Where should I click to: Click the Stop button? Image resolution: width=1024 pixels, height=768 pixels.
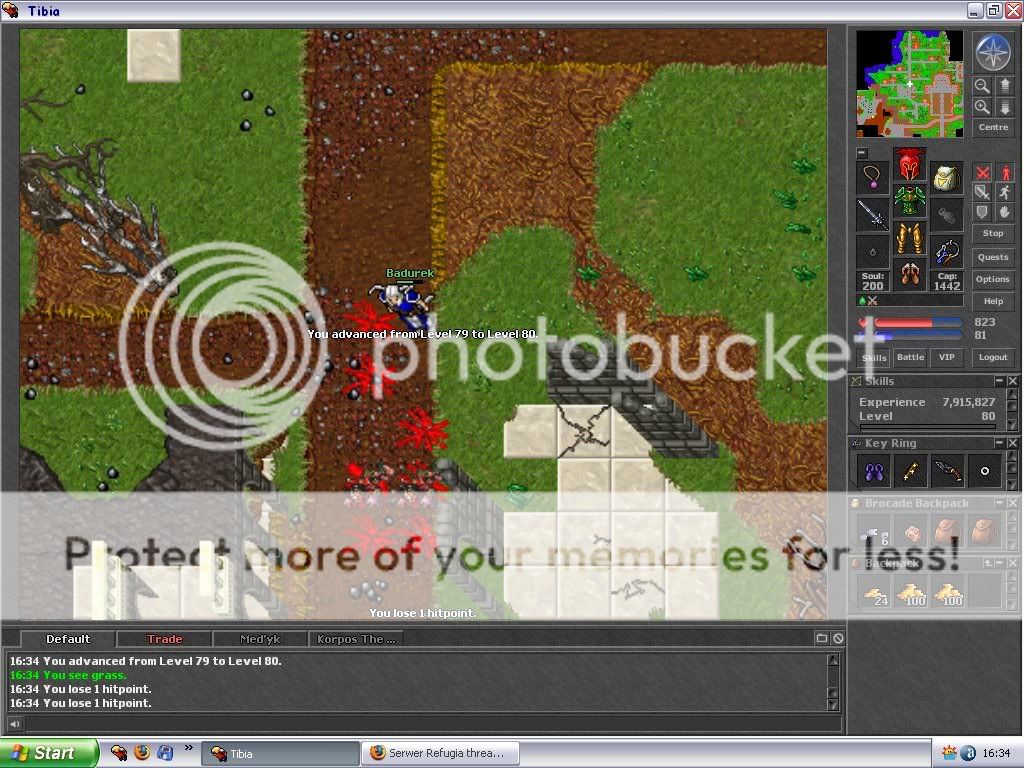993,233
